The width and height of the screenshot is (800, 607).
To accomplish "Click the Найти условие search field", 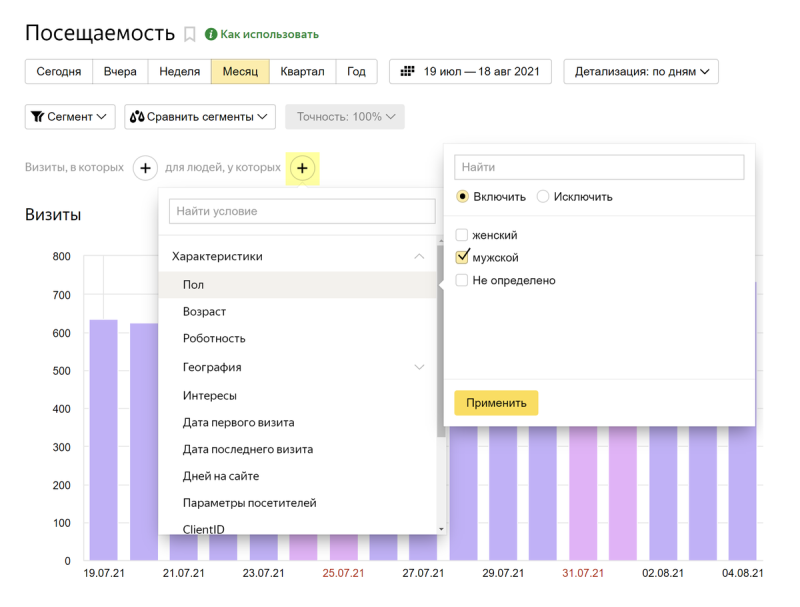I will (x=302, y=211).
